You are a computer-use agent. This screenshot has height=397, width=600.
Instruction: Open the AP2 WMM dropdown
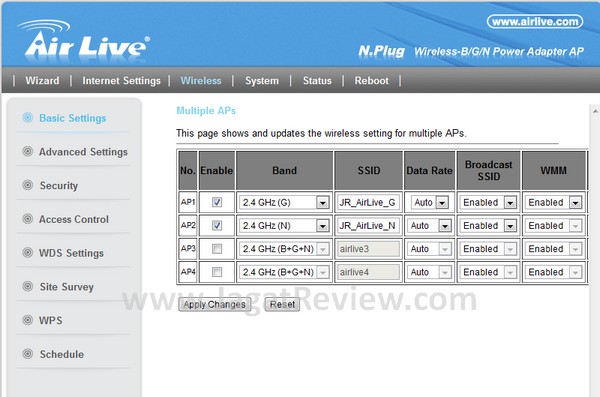click(553, 226)
